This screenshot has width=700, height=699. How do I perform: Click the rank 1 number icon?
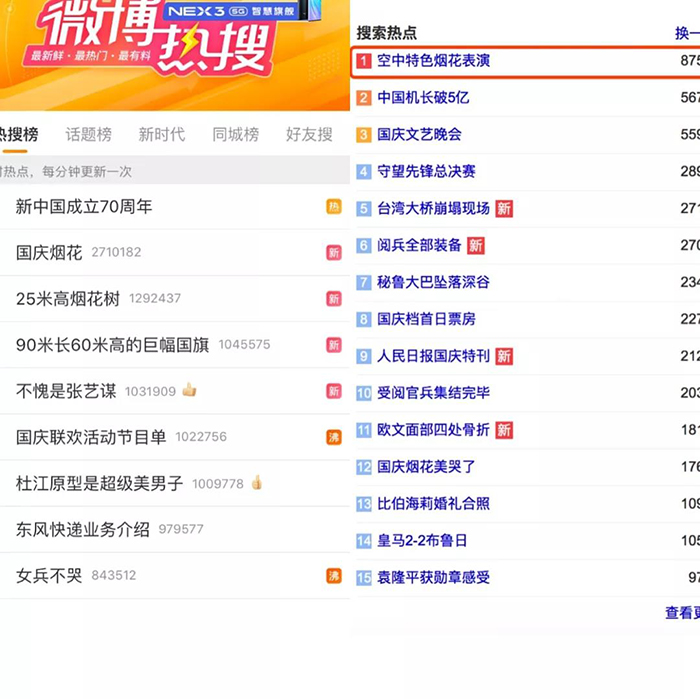pos(364,62)
